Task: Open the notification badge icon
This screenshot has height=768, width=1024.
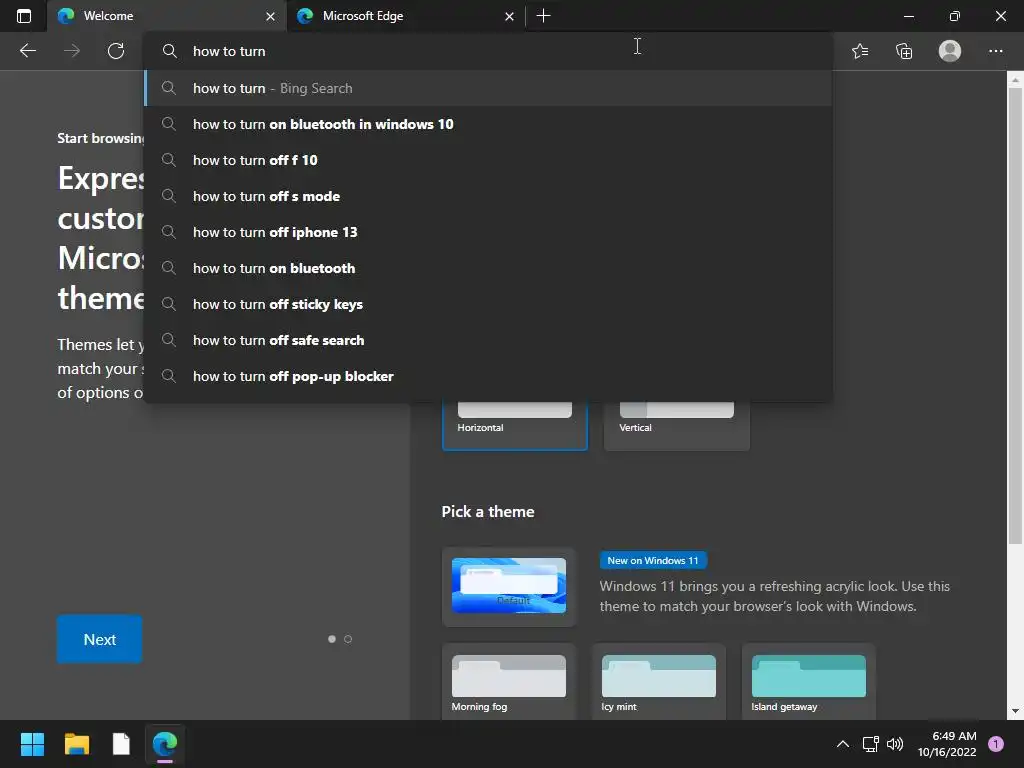Action: pyautogui.click(x=996, y=744)
